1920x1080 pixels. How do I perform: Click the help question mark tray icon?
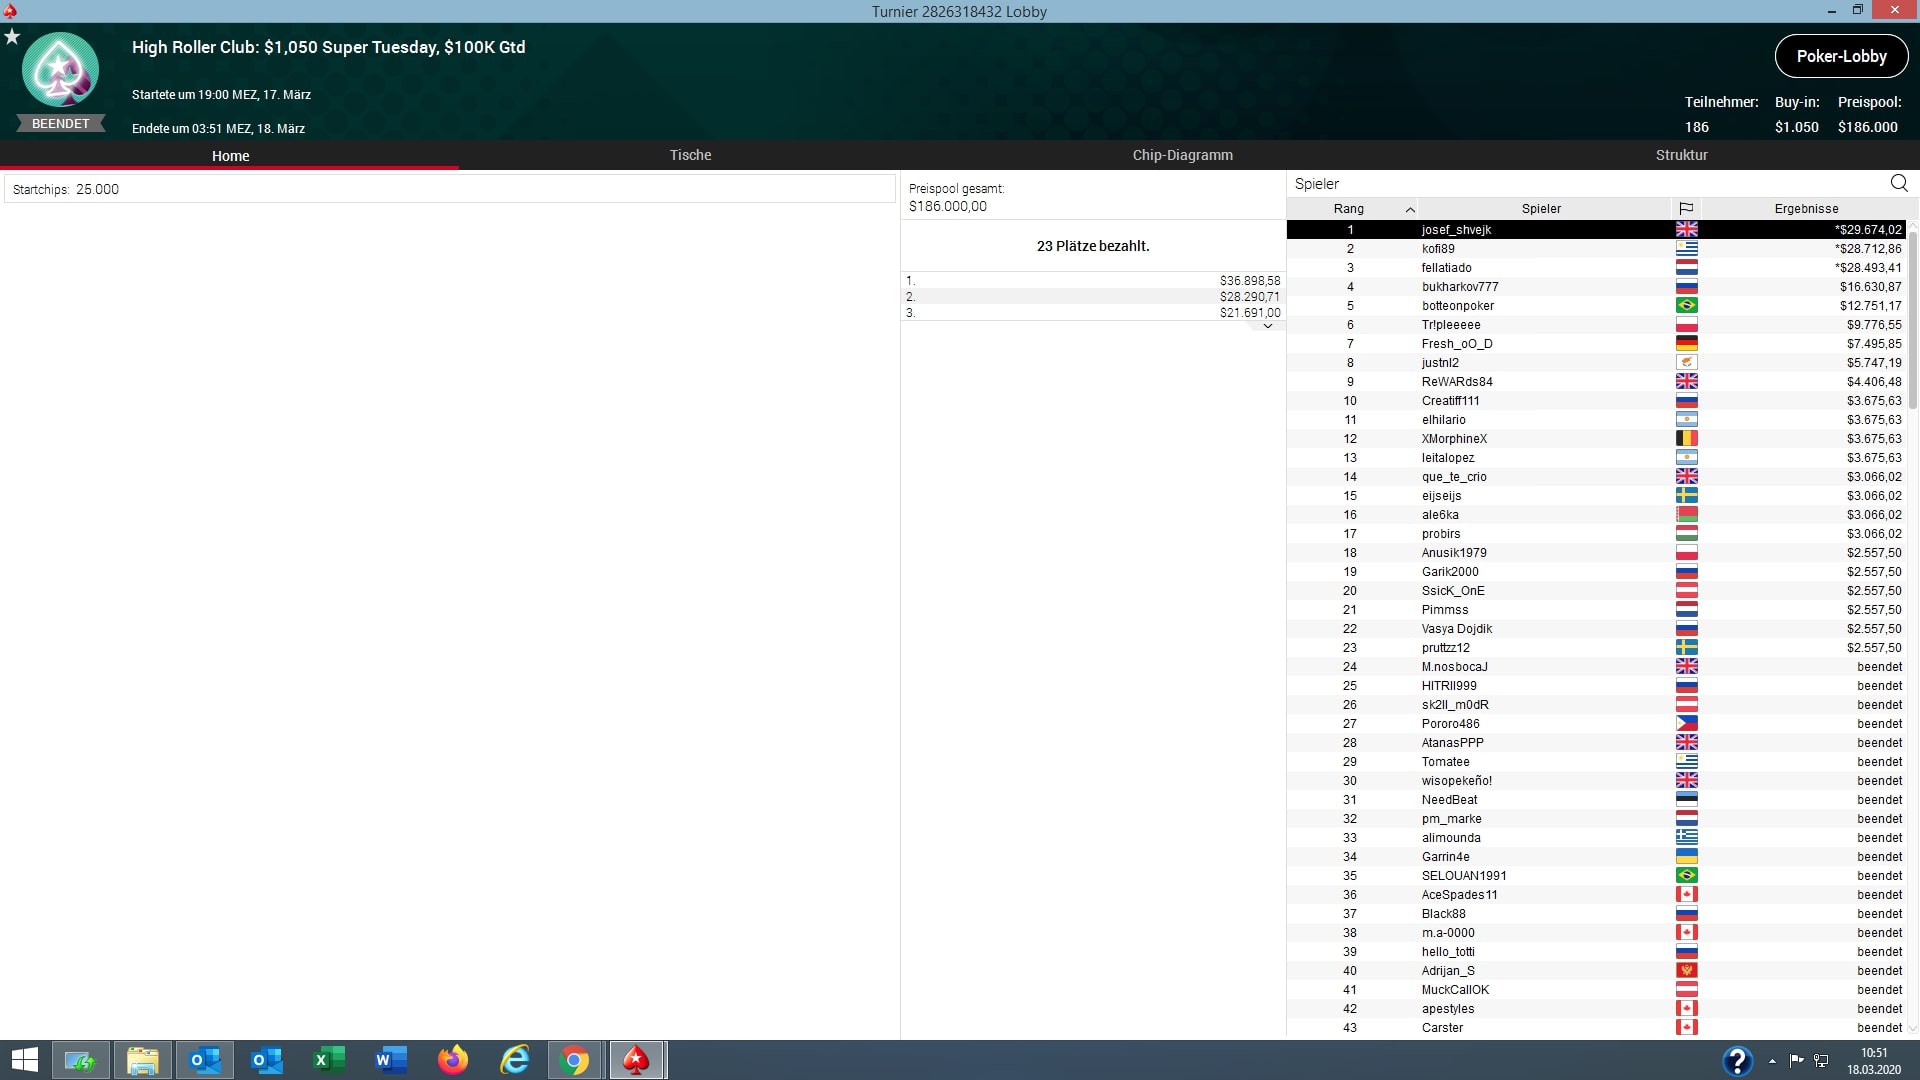(1737, 1060)
